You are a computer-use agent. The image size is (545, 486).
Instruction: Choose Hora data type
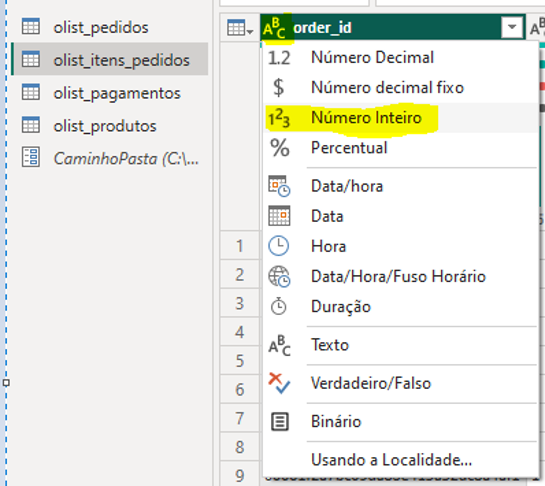(x=401, y=246)
